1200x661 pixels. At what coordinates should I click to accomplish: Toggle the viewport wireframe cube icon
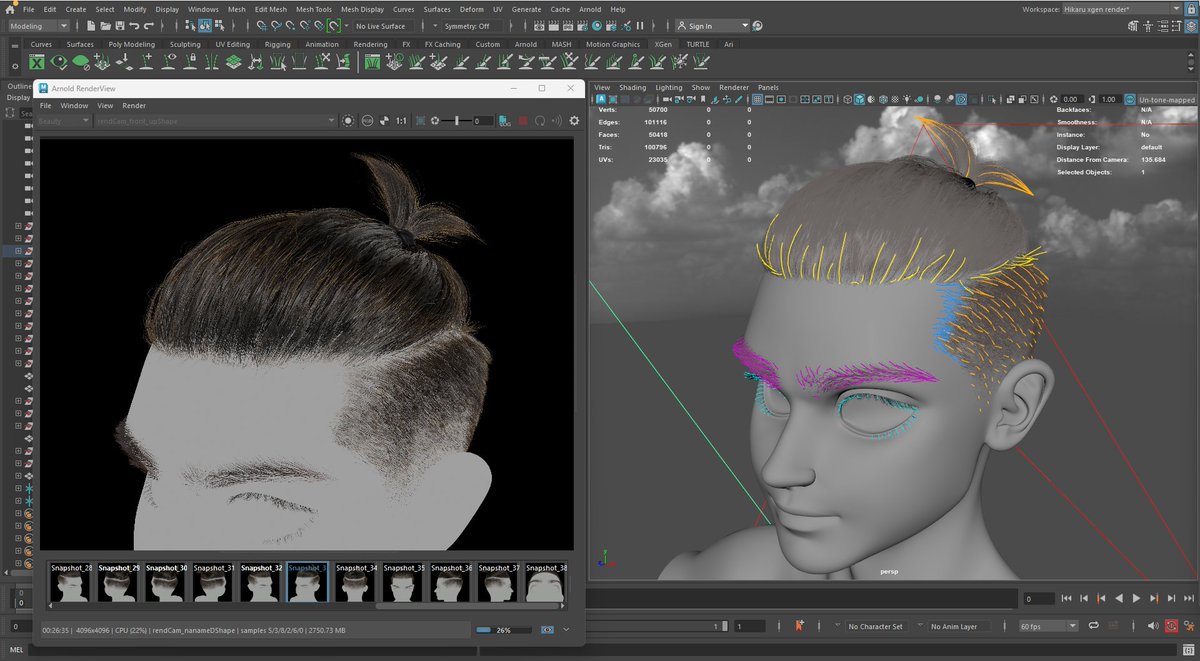[848, 100]
